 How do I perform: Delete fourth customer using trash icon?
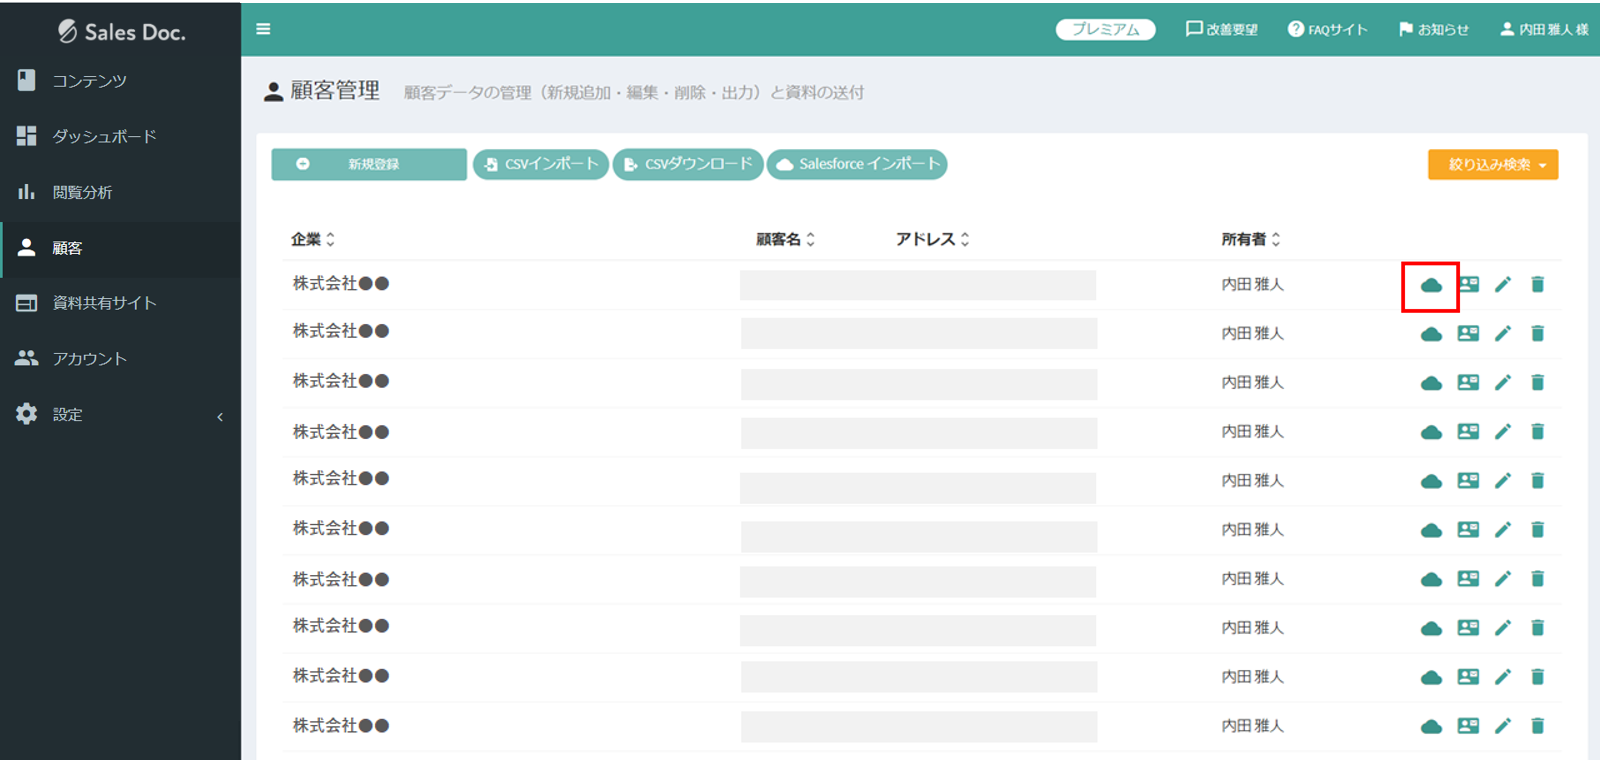coord(1537,432)
